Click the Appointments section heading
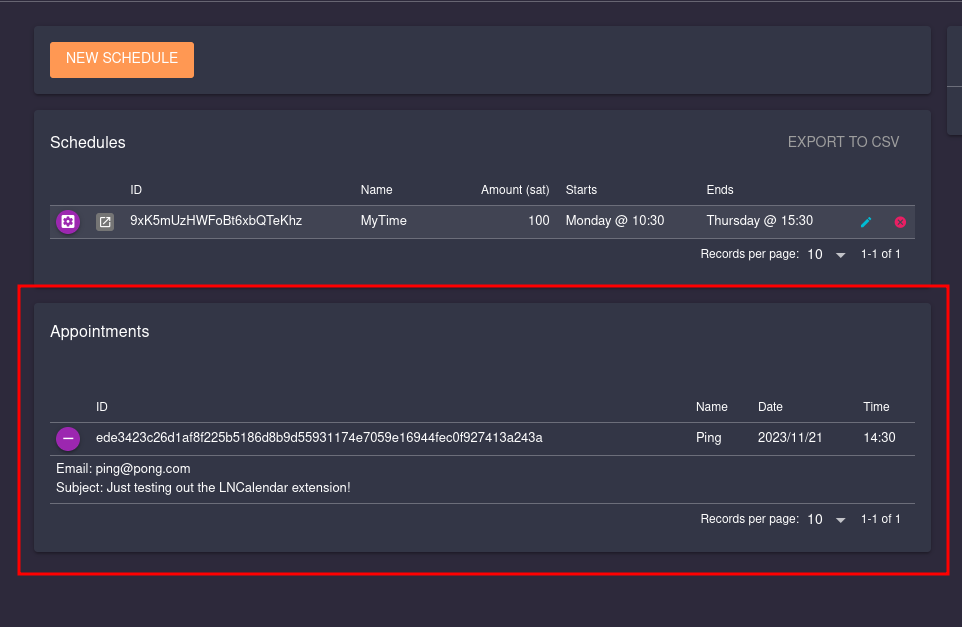 click(99, 332)
